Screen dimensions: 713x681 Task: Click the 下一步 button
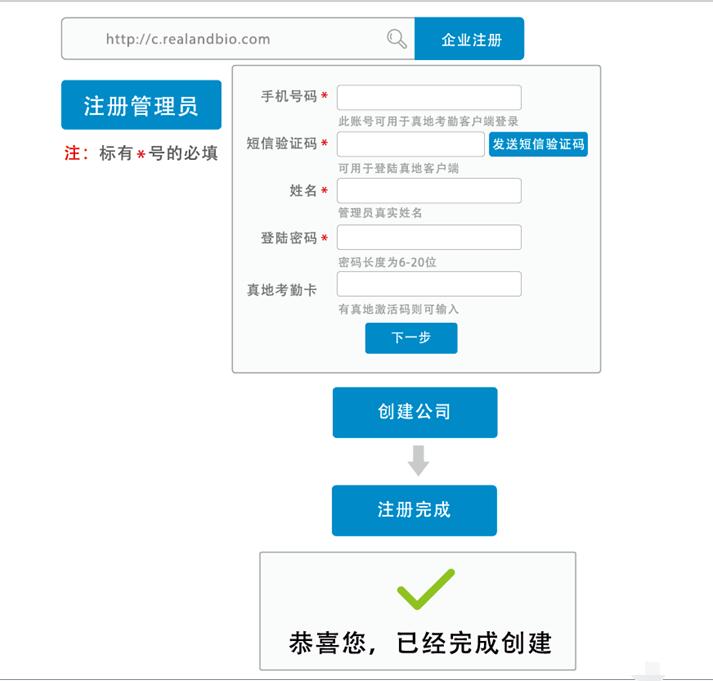(x=411, y=338)
